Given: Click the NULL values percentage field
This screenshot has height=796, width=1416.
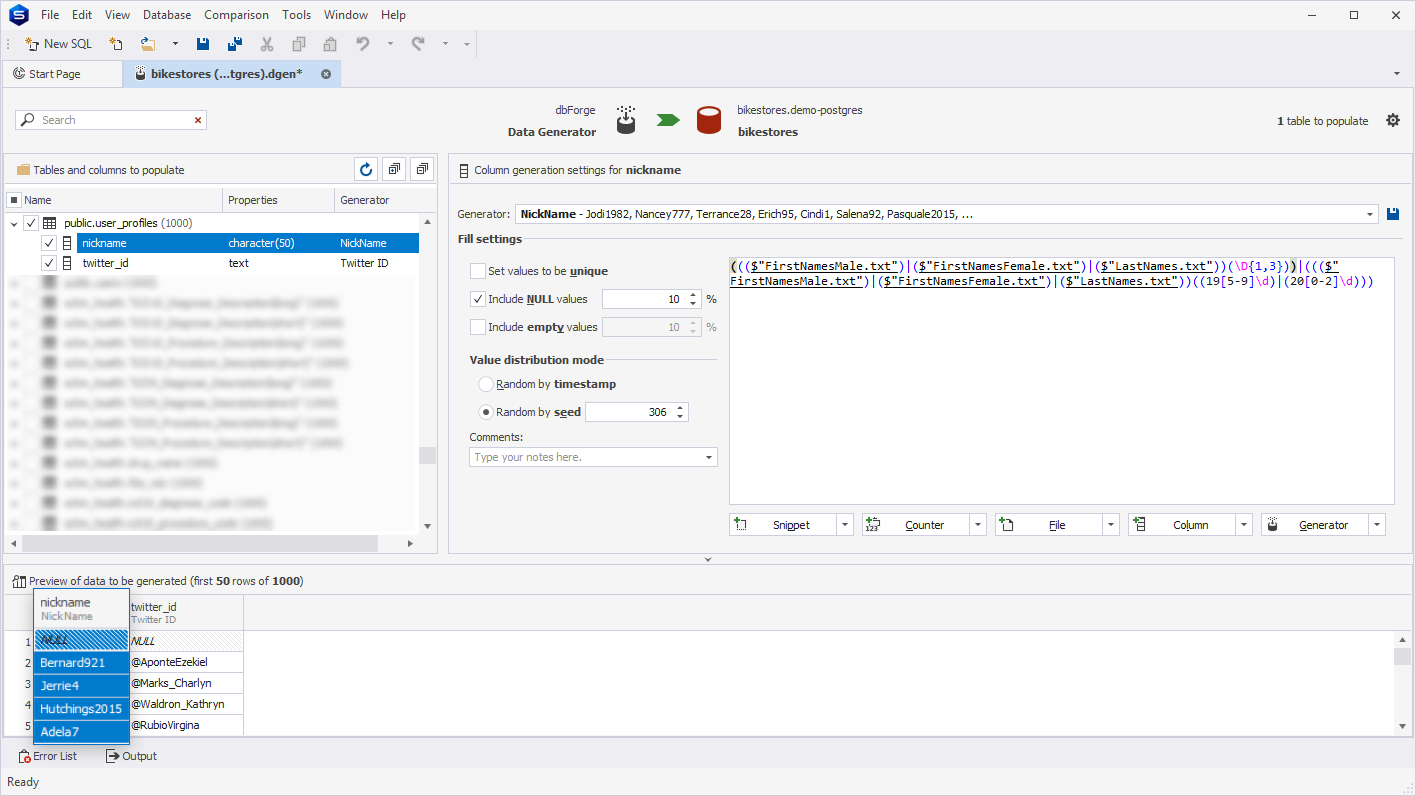Looking at the screenshot, I should [644, 299].
